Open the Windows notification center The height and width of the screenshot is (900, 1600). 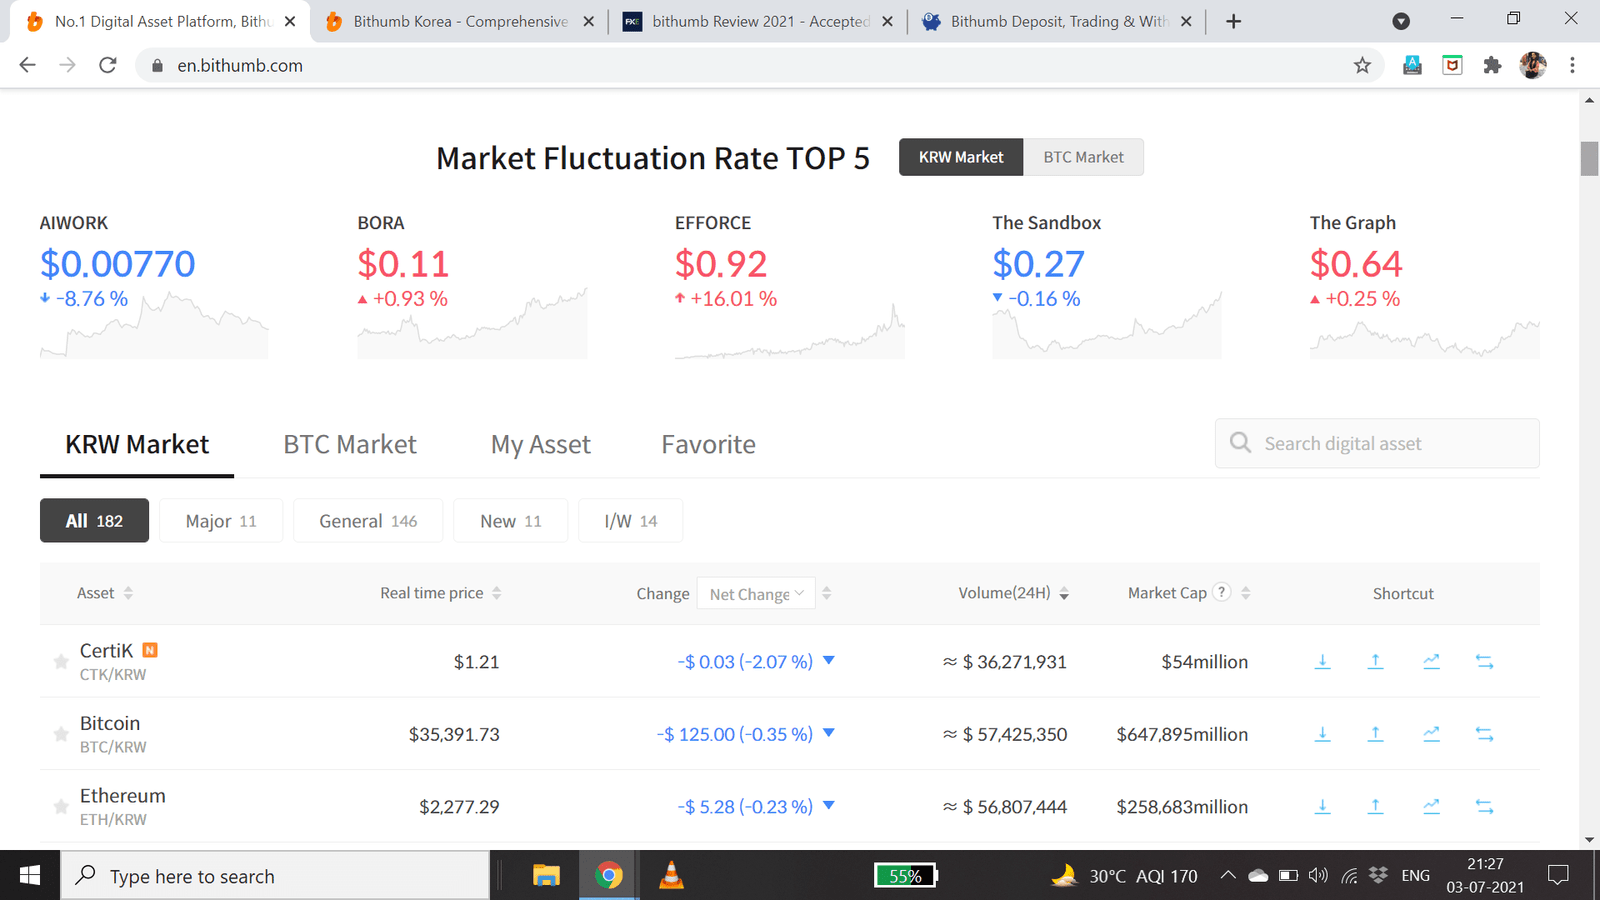(x=1558, y=876)
